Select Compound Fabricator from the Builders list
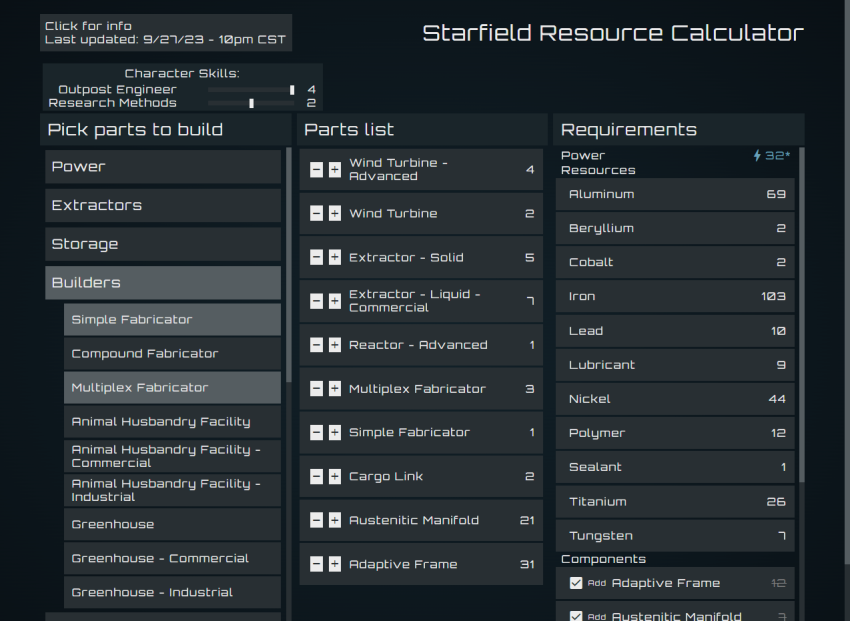Screen dimensions: 850x621 pyautogui.click(x=172, y=353)
